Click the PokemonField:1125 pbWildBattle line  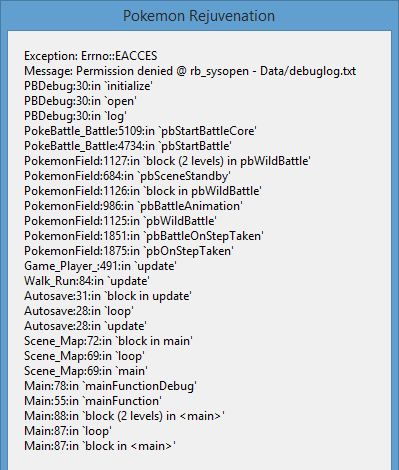tap(120, 221)
